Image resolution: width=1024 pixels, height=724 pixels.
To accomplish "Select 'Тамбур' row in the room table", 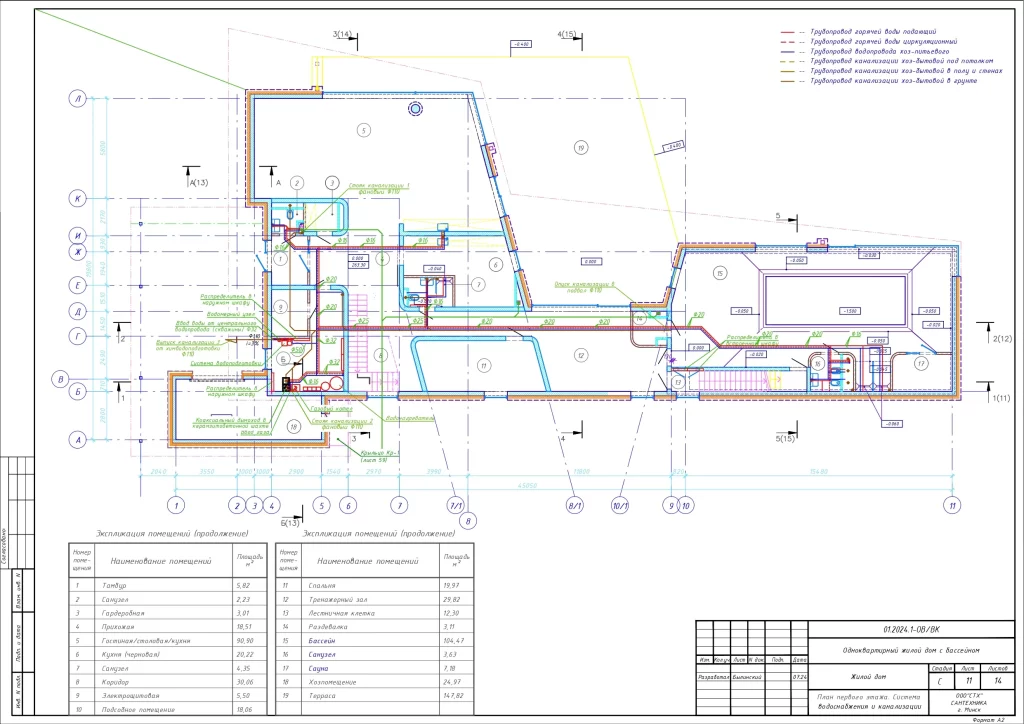I will click(x=115, y=585).
